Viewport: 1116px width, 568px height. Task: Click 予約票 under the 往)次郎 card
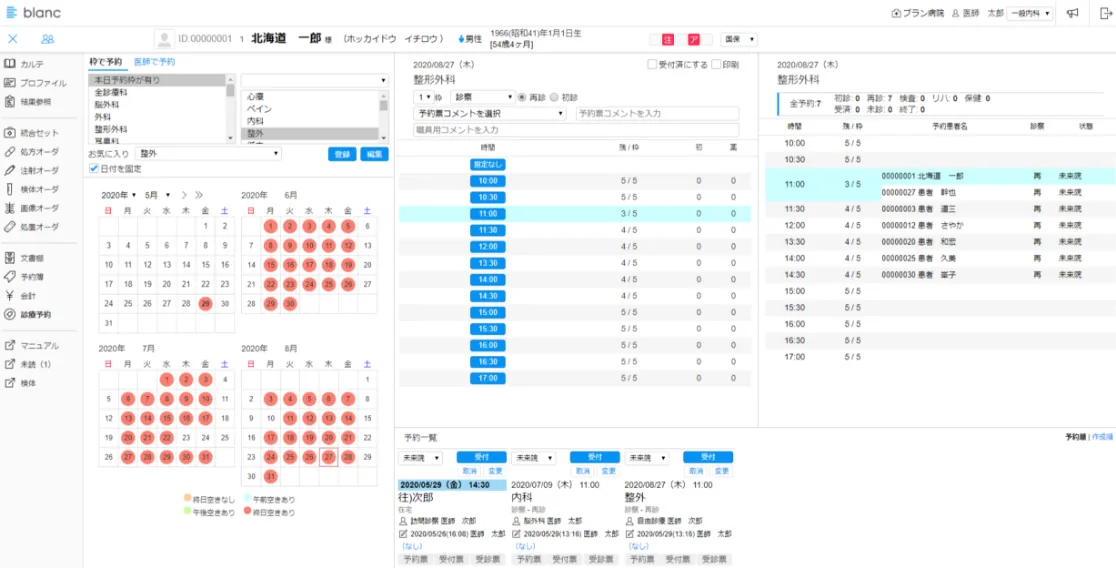[x=415, y=560]
